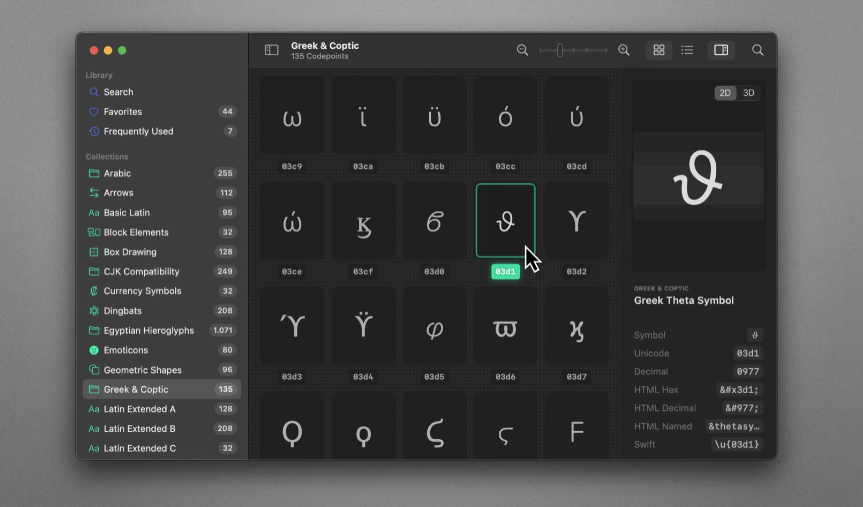Select the digamma F glyph tile
The width and height of the screenshot is (863, 507).
(x=576, y=426)
